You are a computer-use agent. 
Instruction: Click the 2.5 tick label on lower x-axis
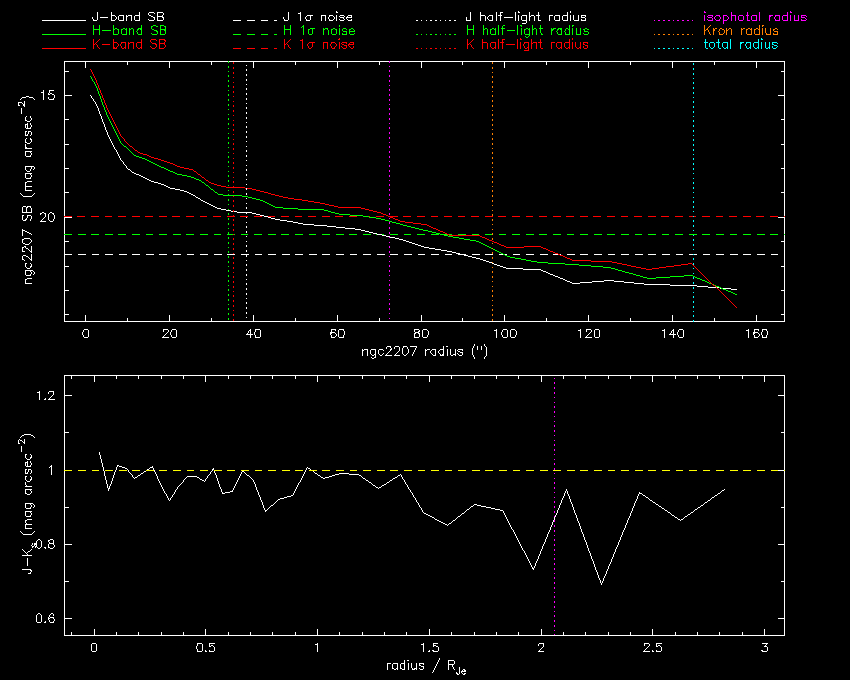click(x=651, y=647)
